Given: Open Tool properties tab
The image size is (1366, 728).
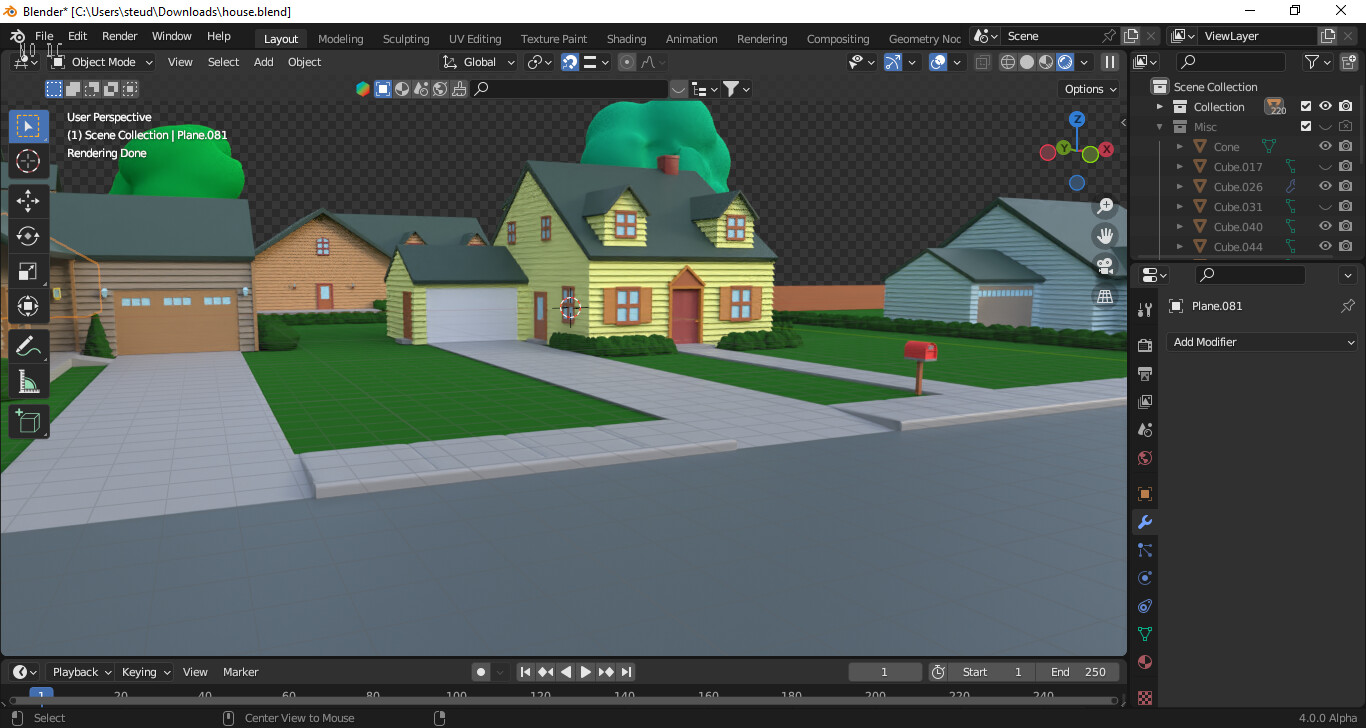Looking at the screenshot, I should click(1146, 310).
